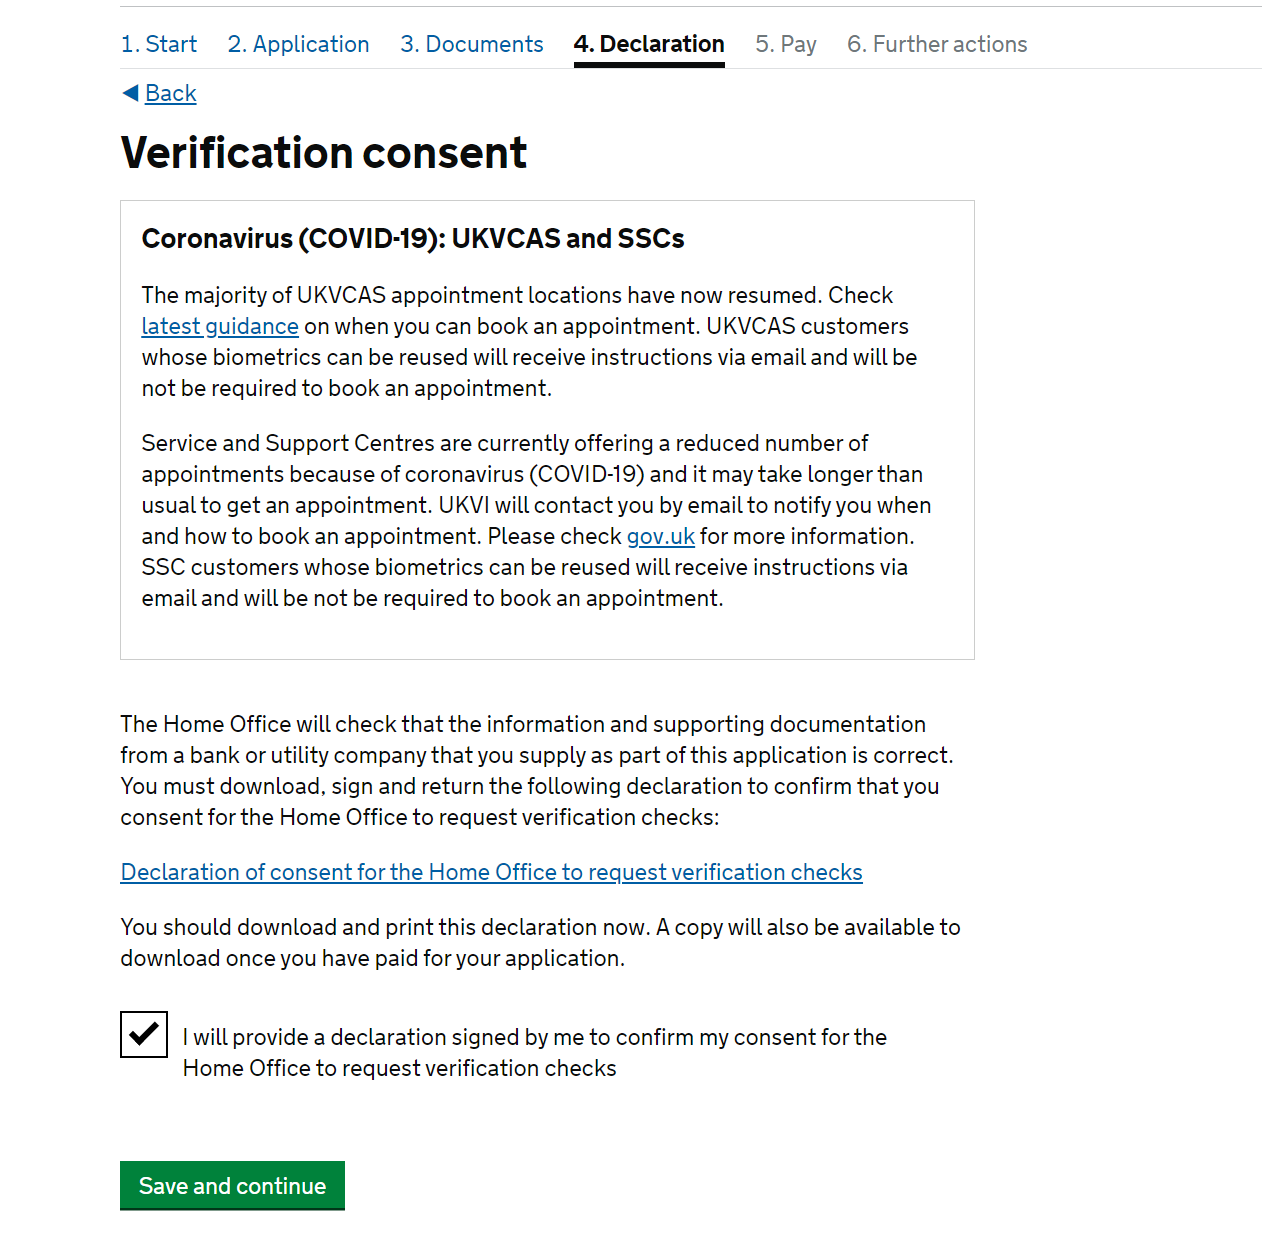
Task: Open the latest guidance link
Action: click(x=220, y=326)
